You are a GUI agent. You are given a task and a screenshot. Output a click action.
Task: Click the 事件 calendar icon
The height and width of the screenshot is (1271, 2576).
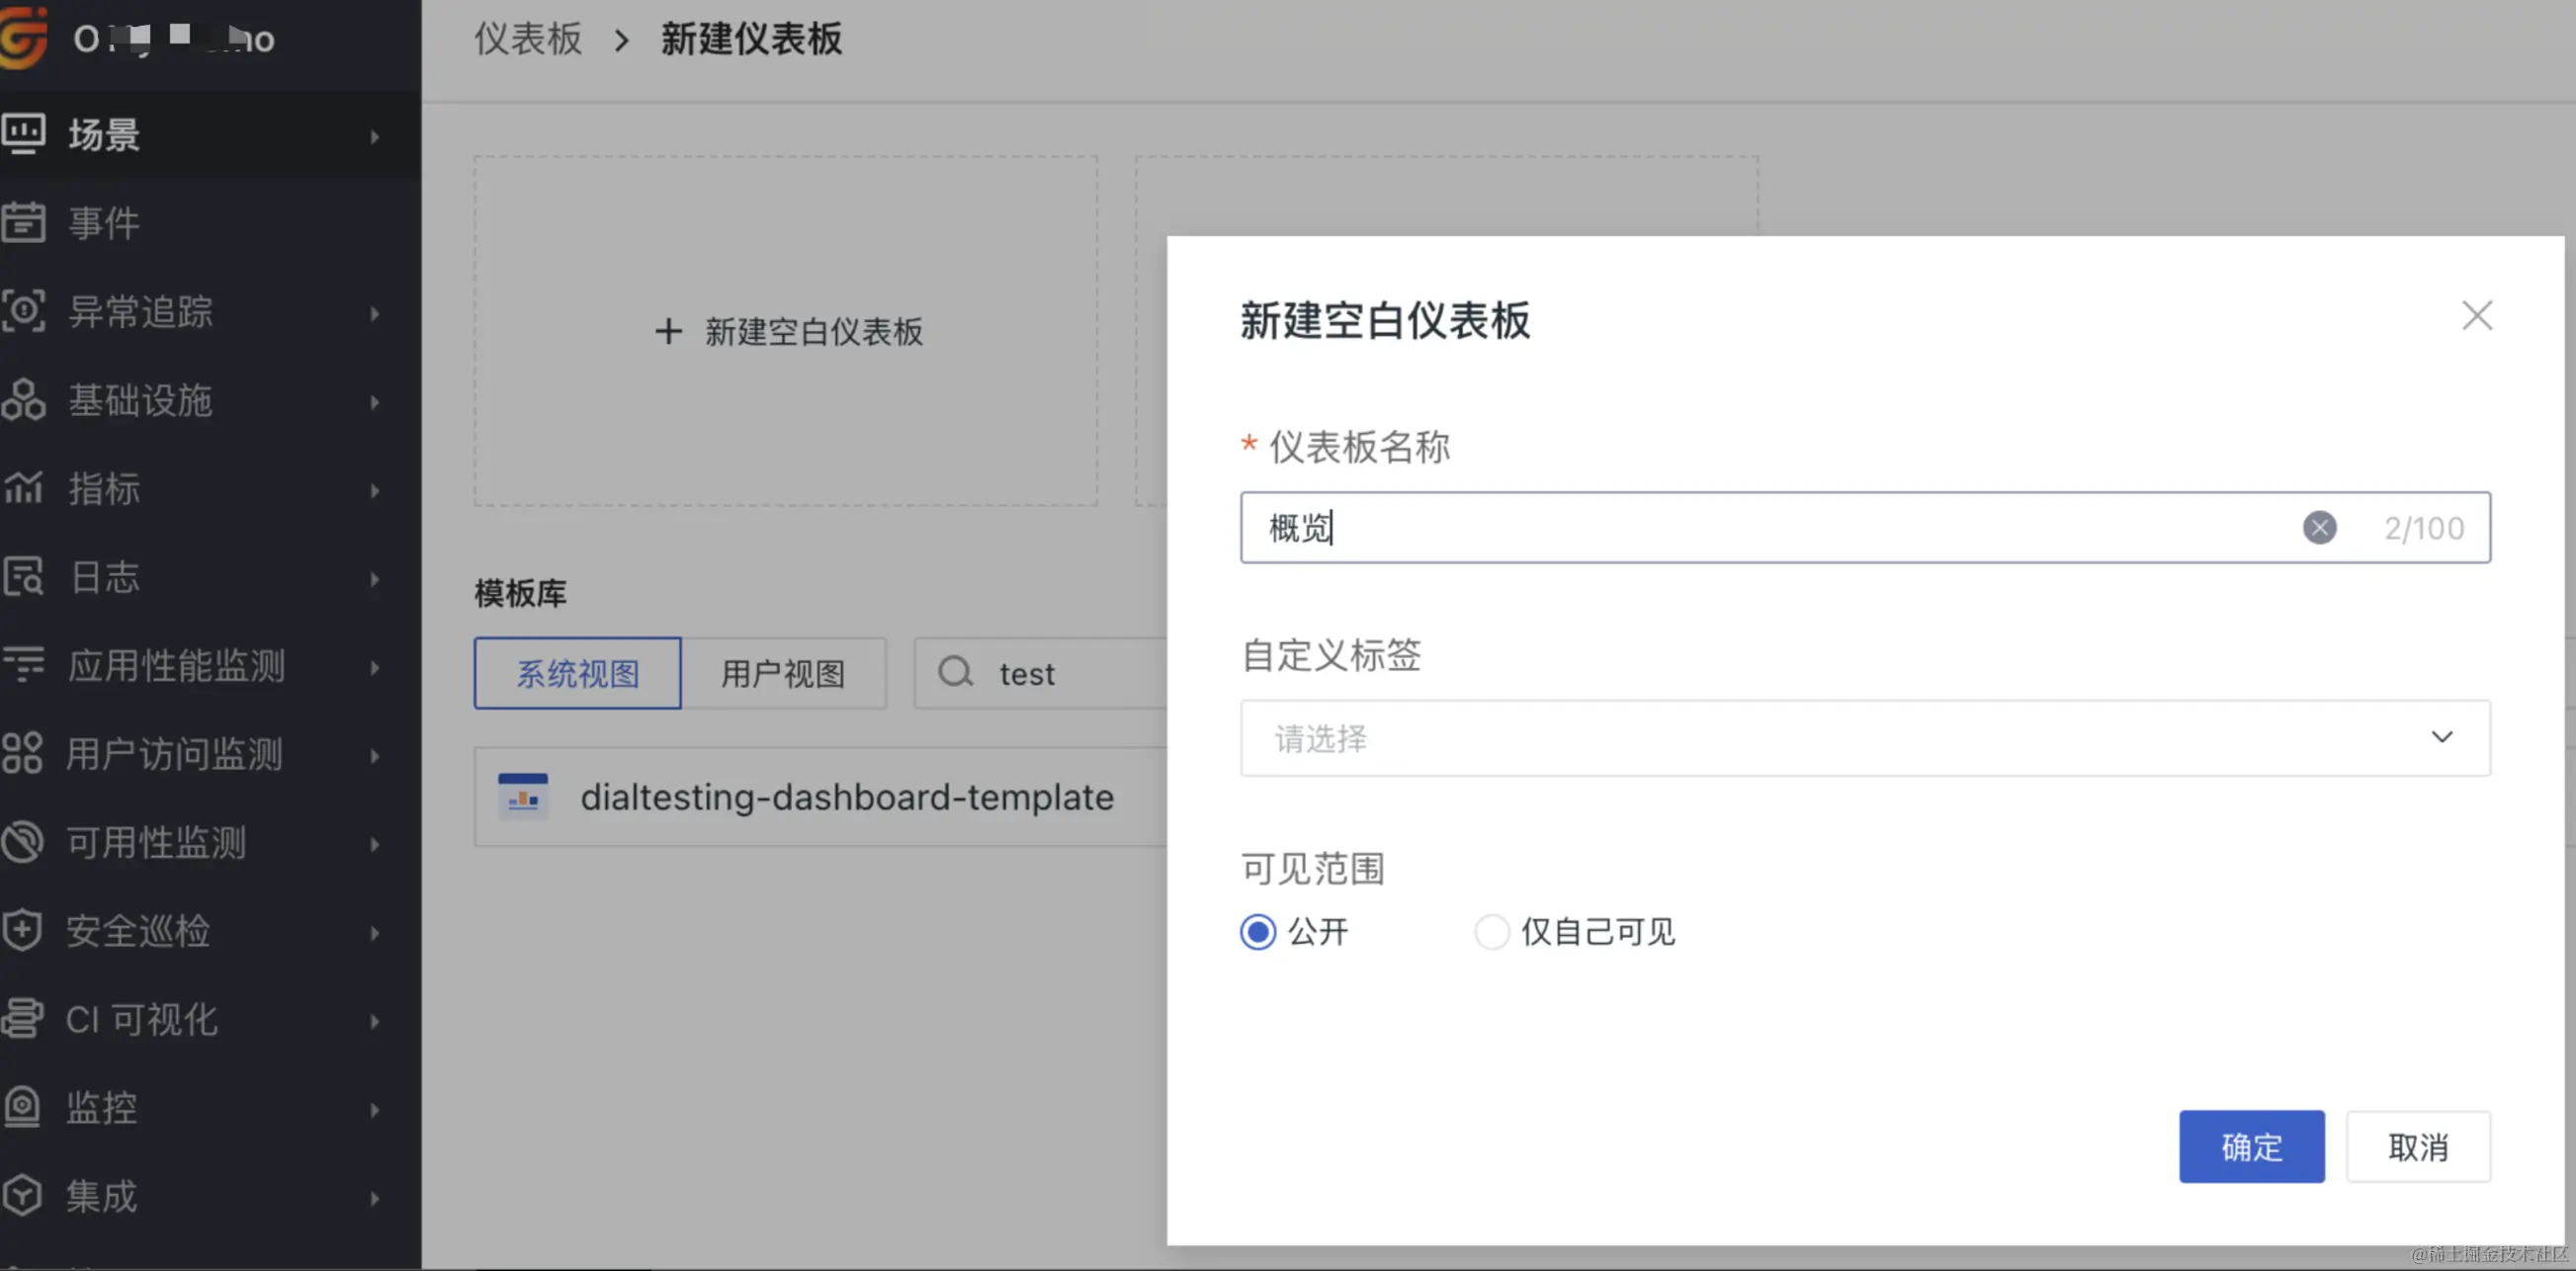tap(24, 222)
